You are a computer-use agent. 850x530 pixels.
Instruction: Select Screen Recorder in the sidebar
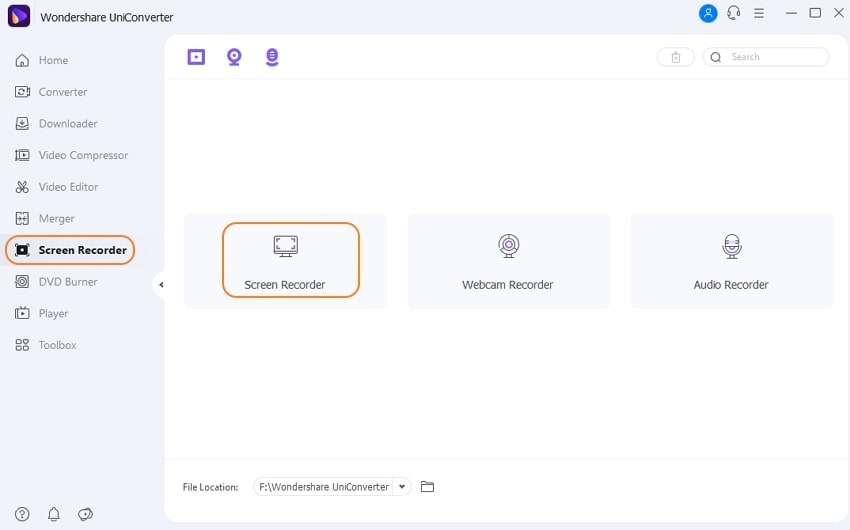[70, 250]
